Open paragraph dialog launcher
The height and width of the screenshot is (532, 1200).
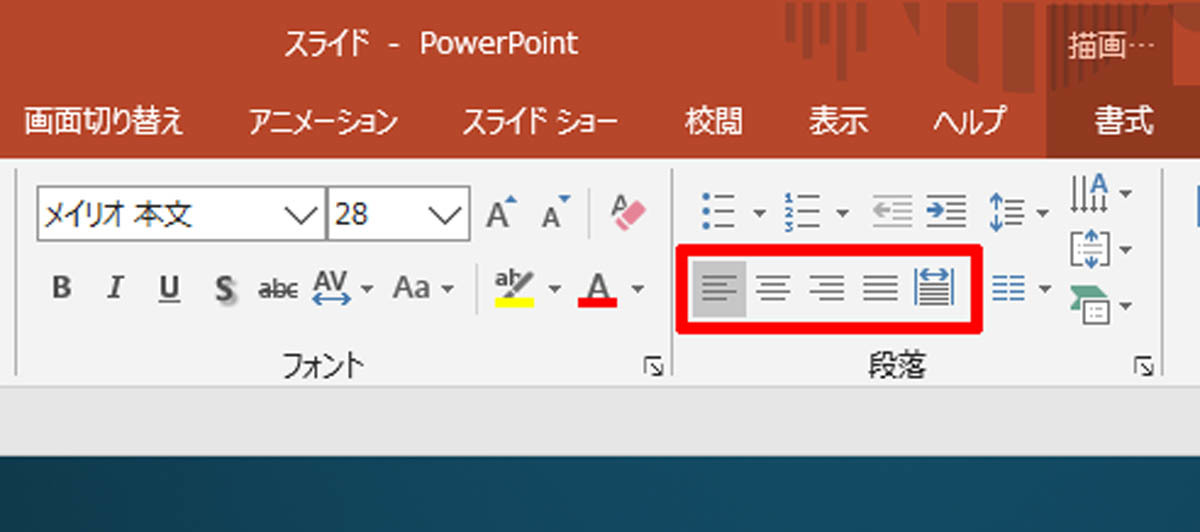click(x=1143, y=369)
